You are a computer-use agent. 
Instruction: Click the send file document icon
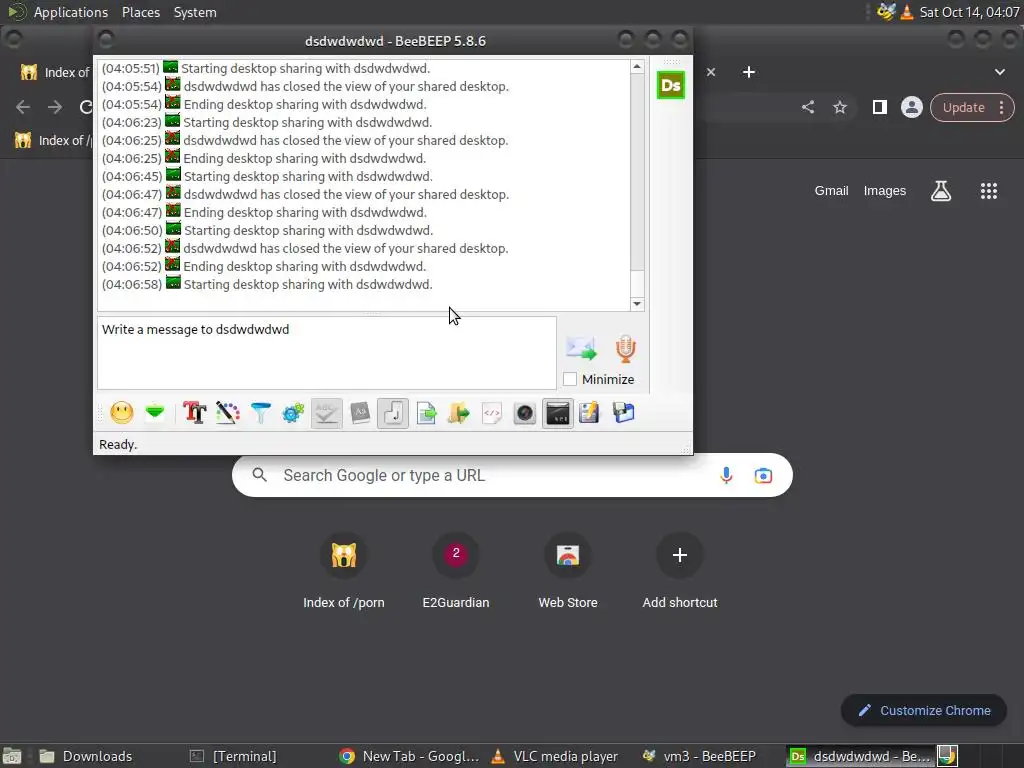[426, 413]
